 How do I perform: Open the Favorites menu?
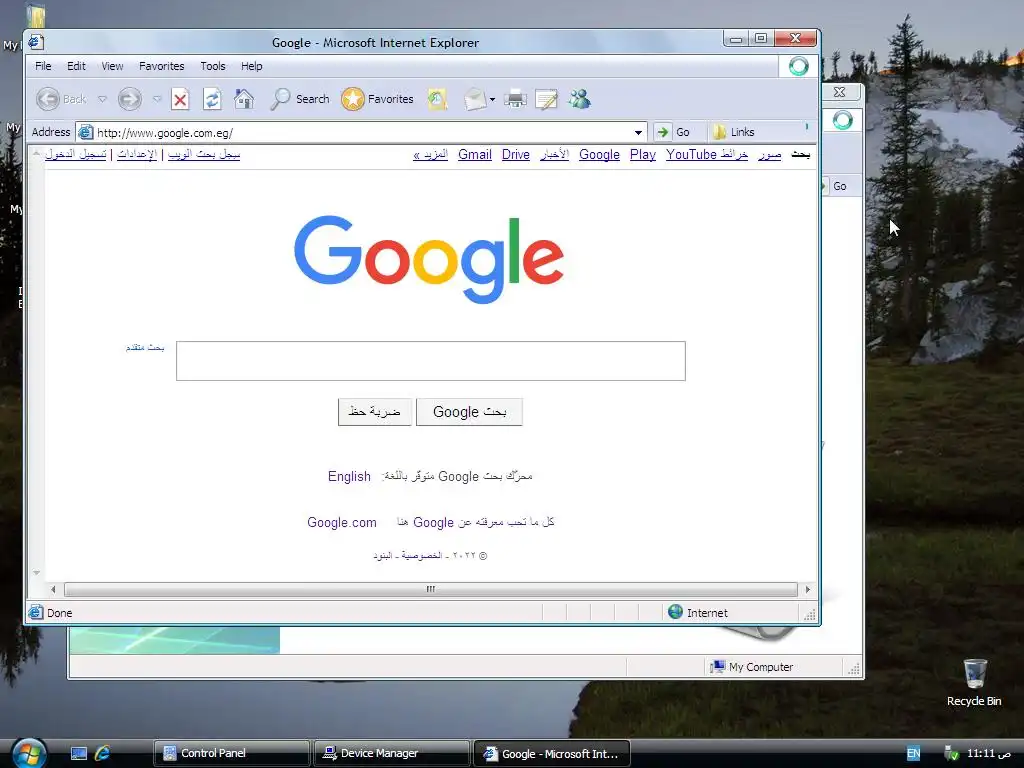(161, 66)
